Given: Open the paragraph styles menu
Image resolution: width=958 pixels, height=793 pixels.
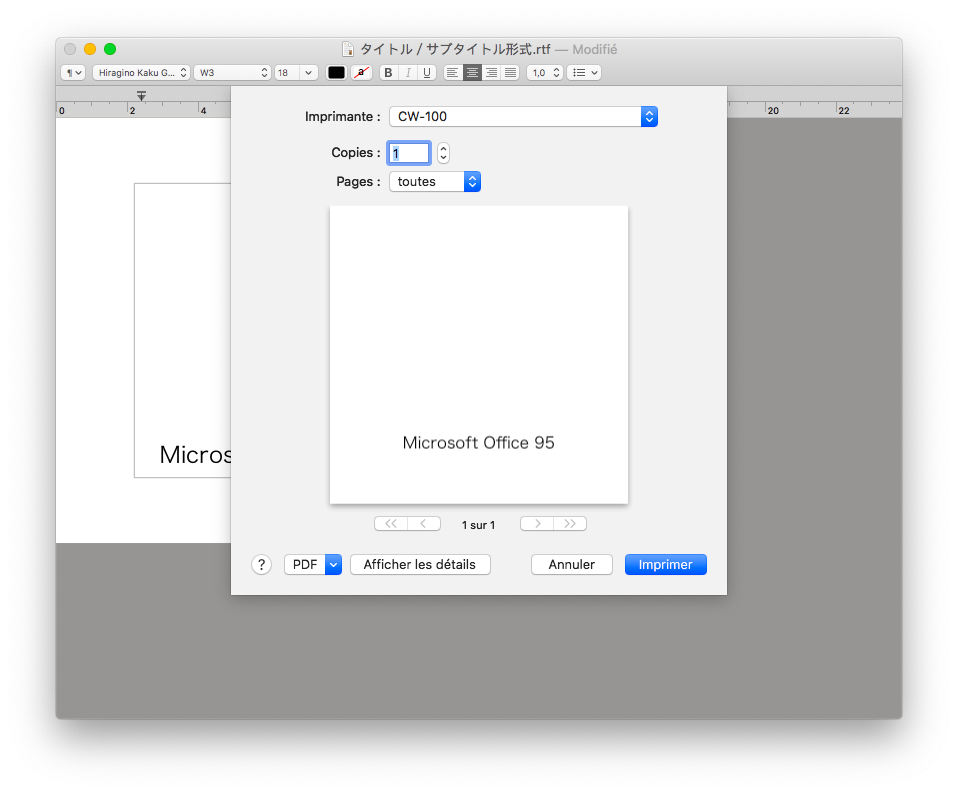Looking at the screenshot, I should click(x=73, y=73).
